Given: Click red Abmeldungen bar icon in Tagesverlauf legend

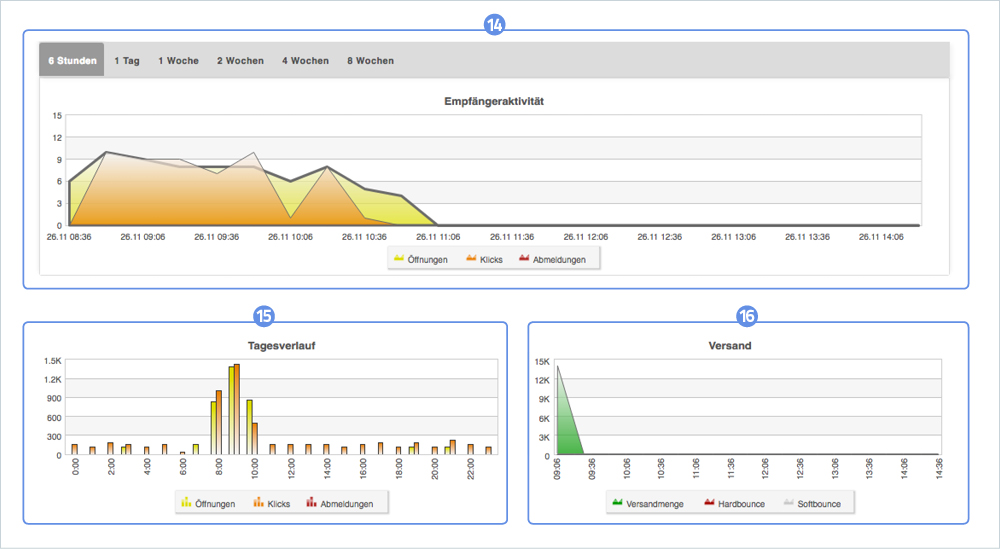Looking at the screenshot, I should (311, 502).
